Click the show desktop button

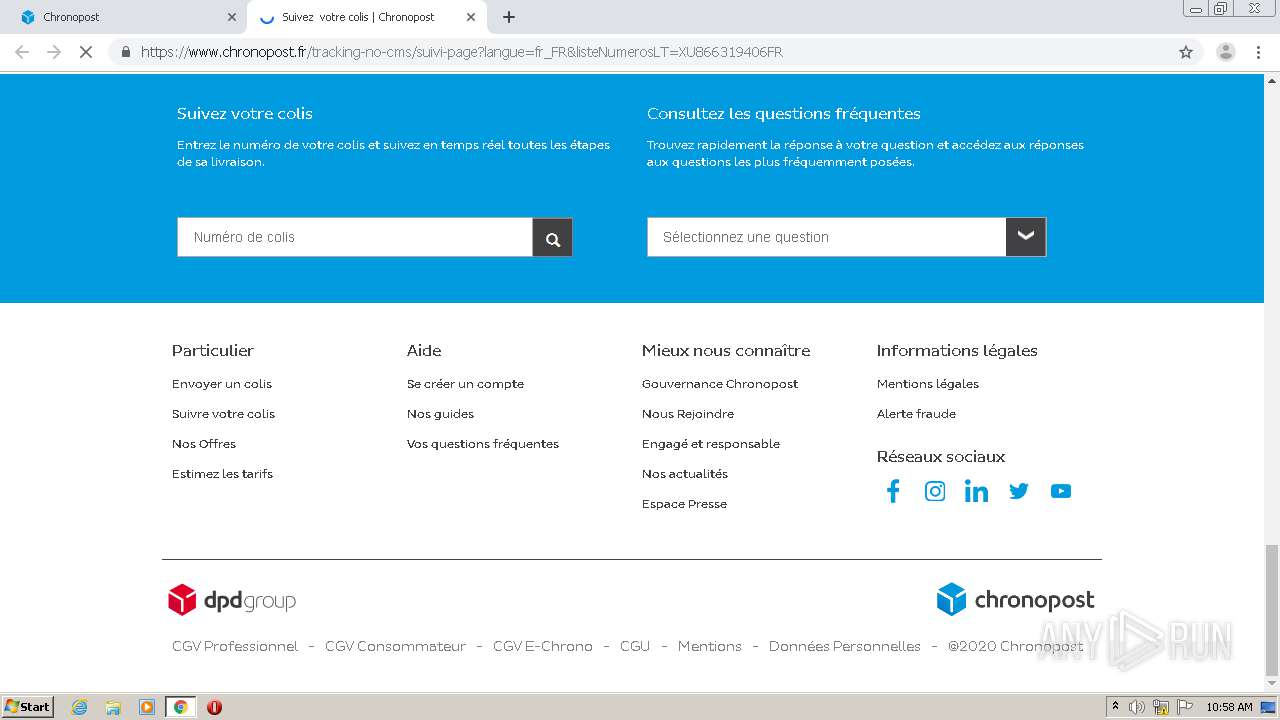pos(1269,707)
